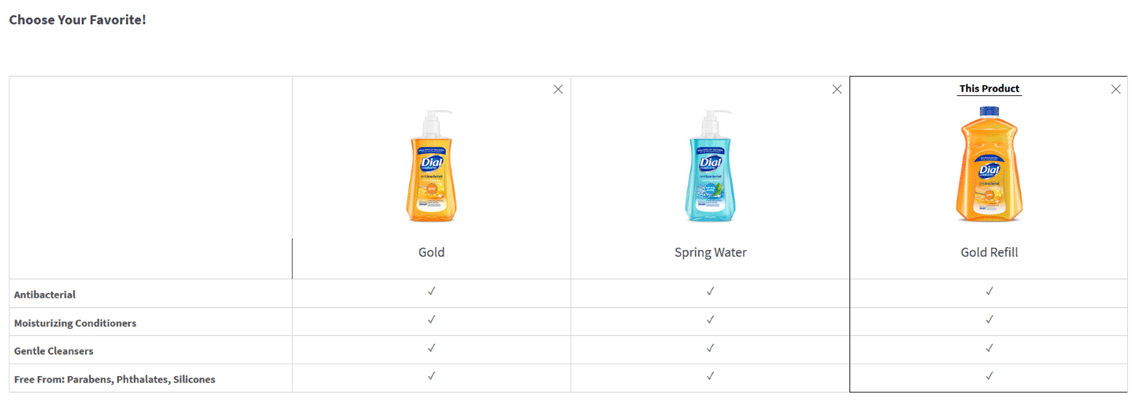
Task: Click the Gold product name
Action: click(432, 252)
